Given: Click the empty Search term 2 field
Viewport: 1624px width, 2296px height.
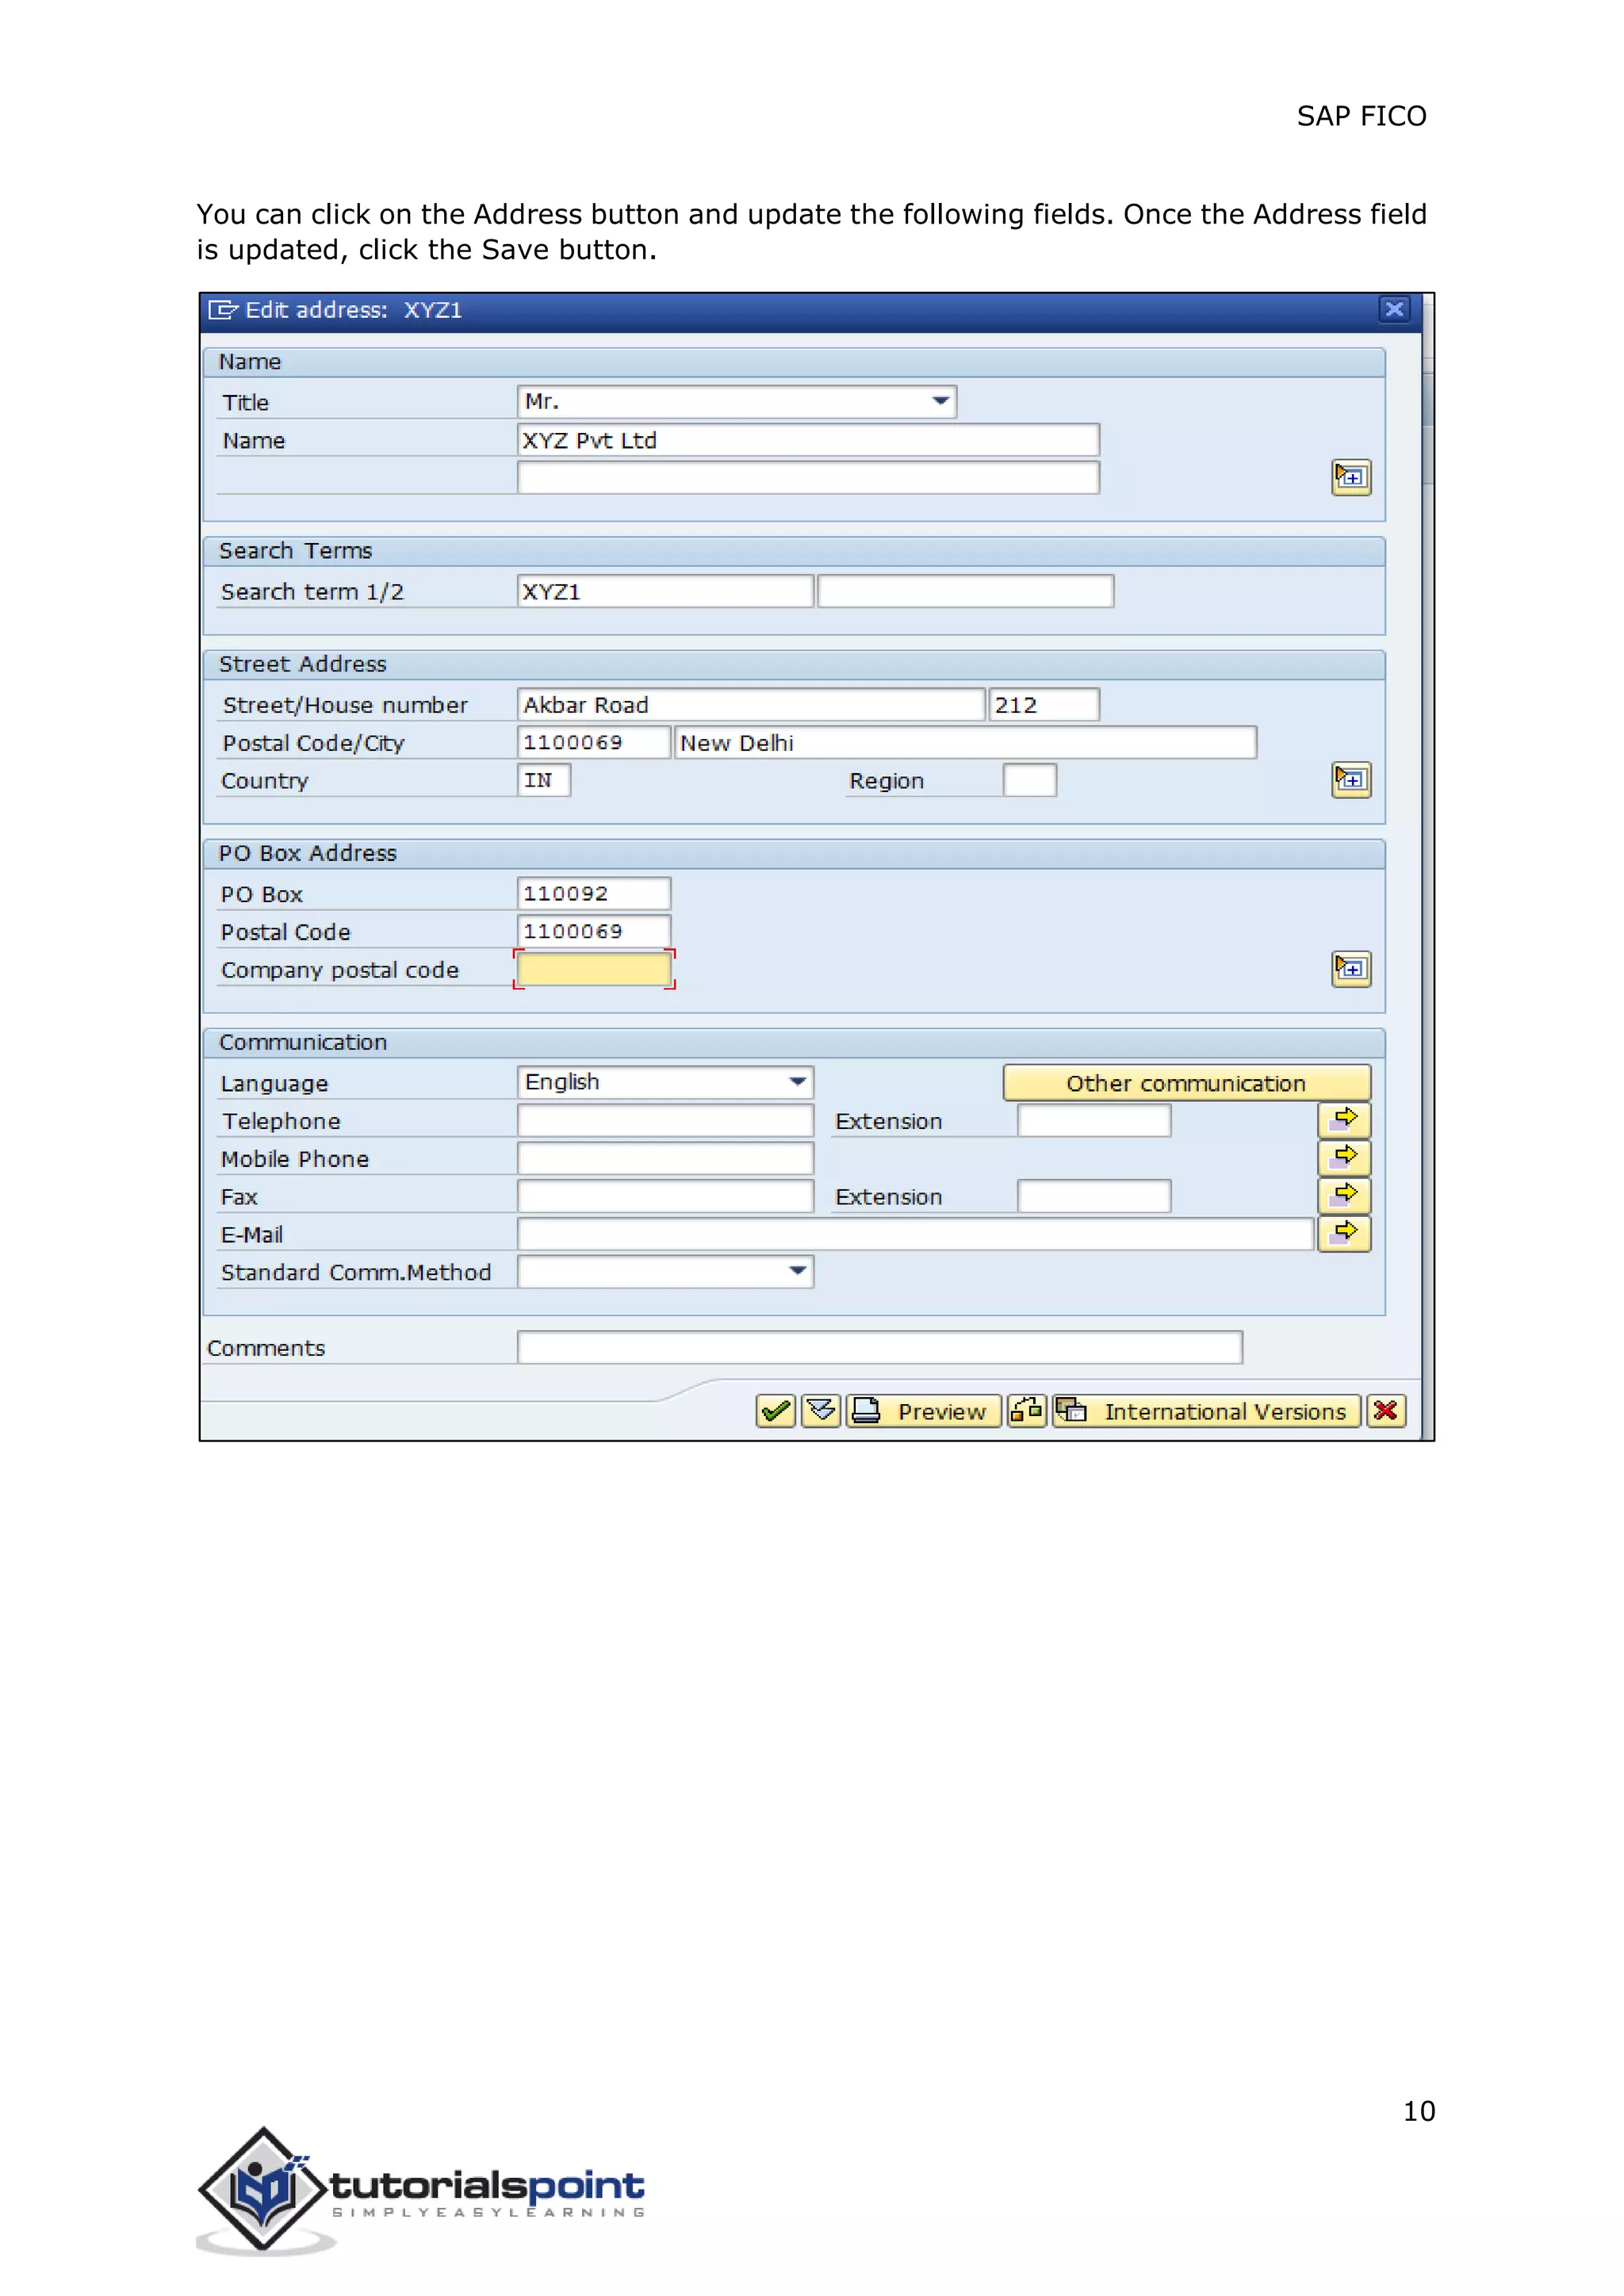Looking at the screenshot, I should pos(965,591).
